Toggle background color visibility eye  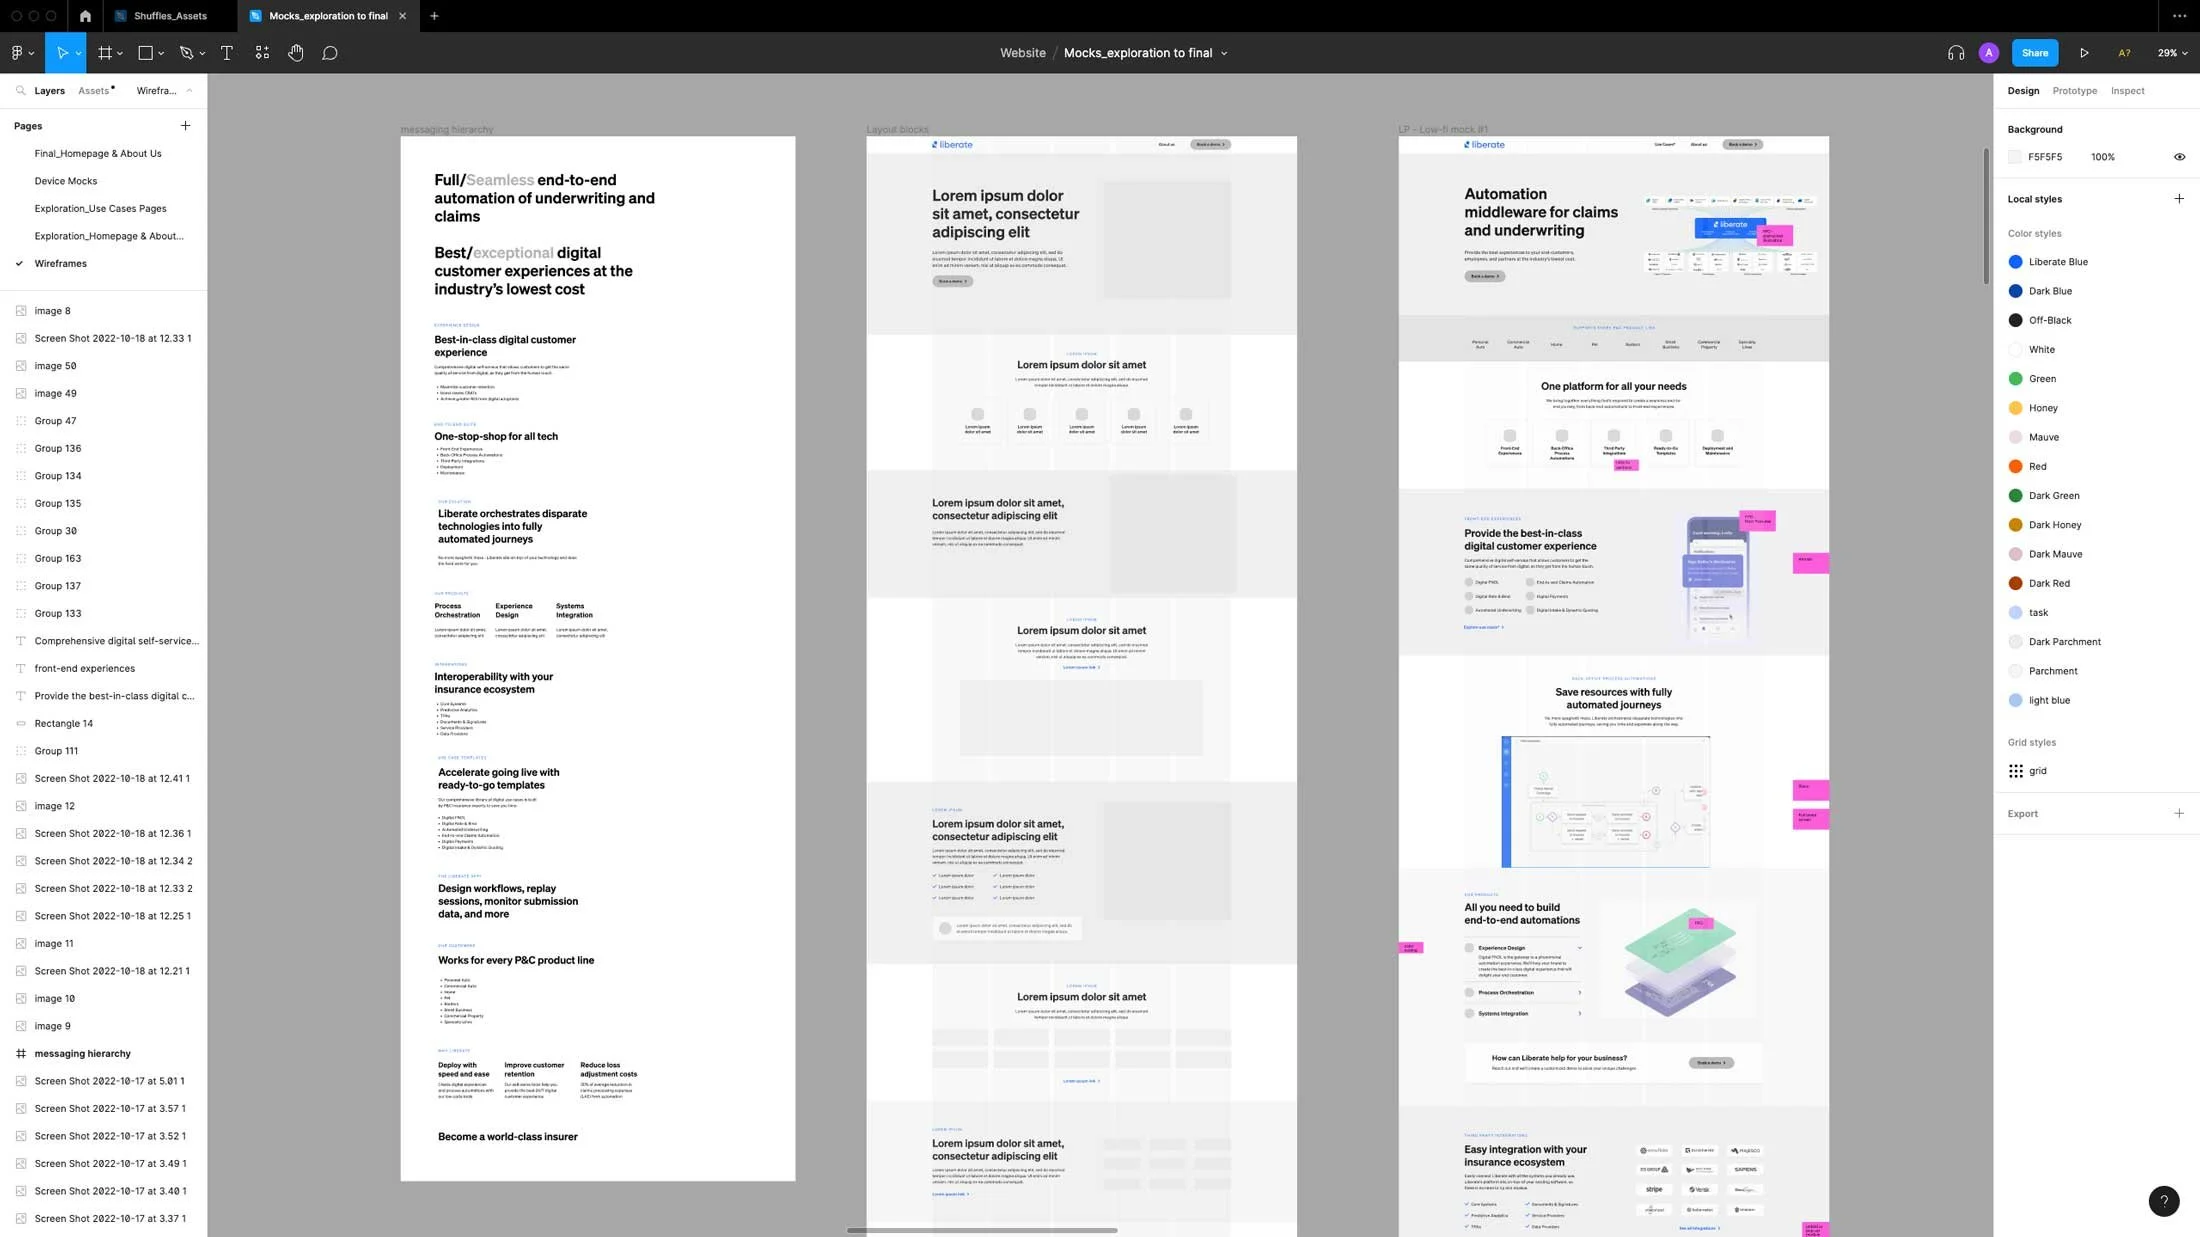2179,157
